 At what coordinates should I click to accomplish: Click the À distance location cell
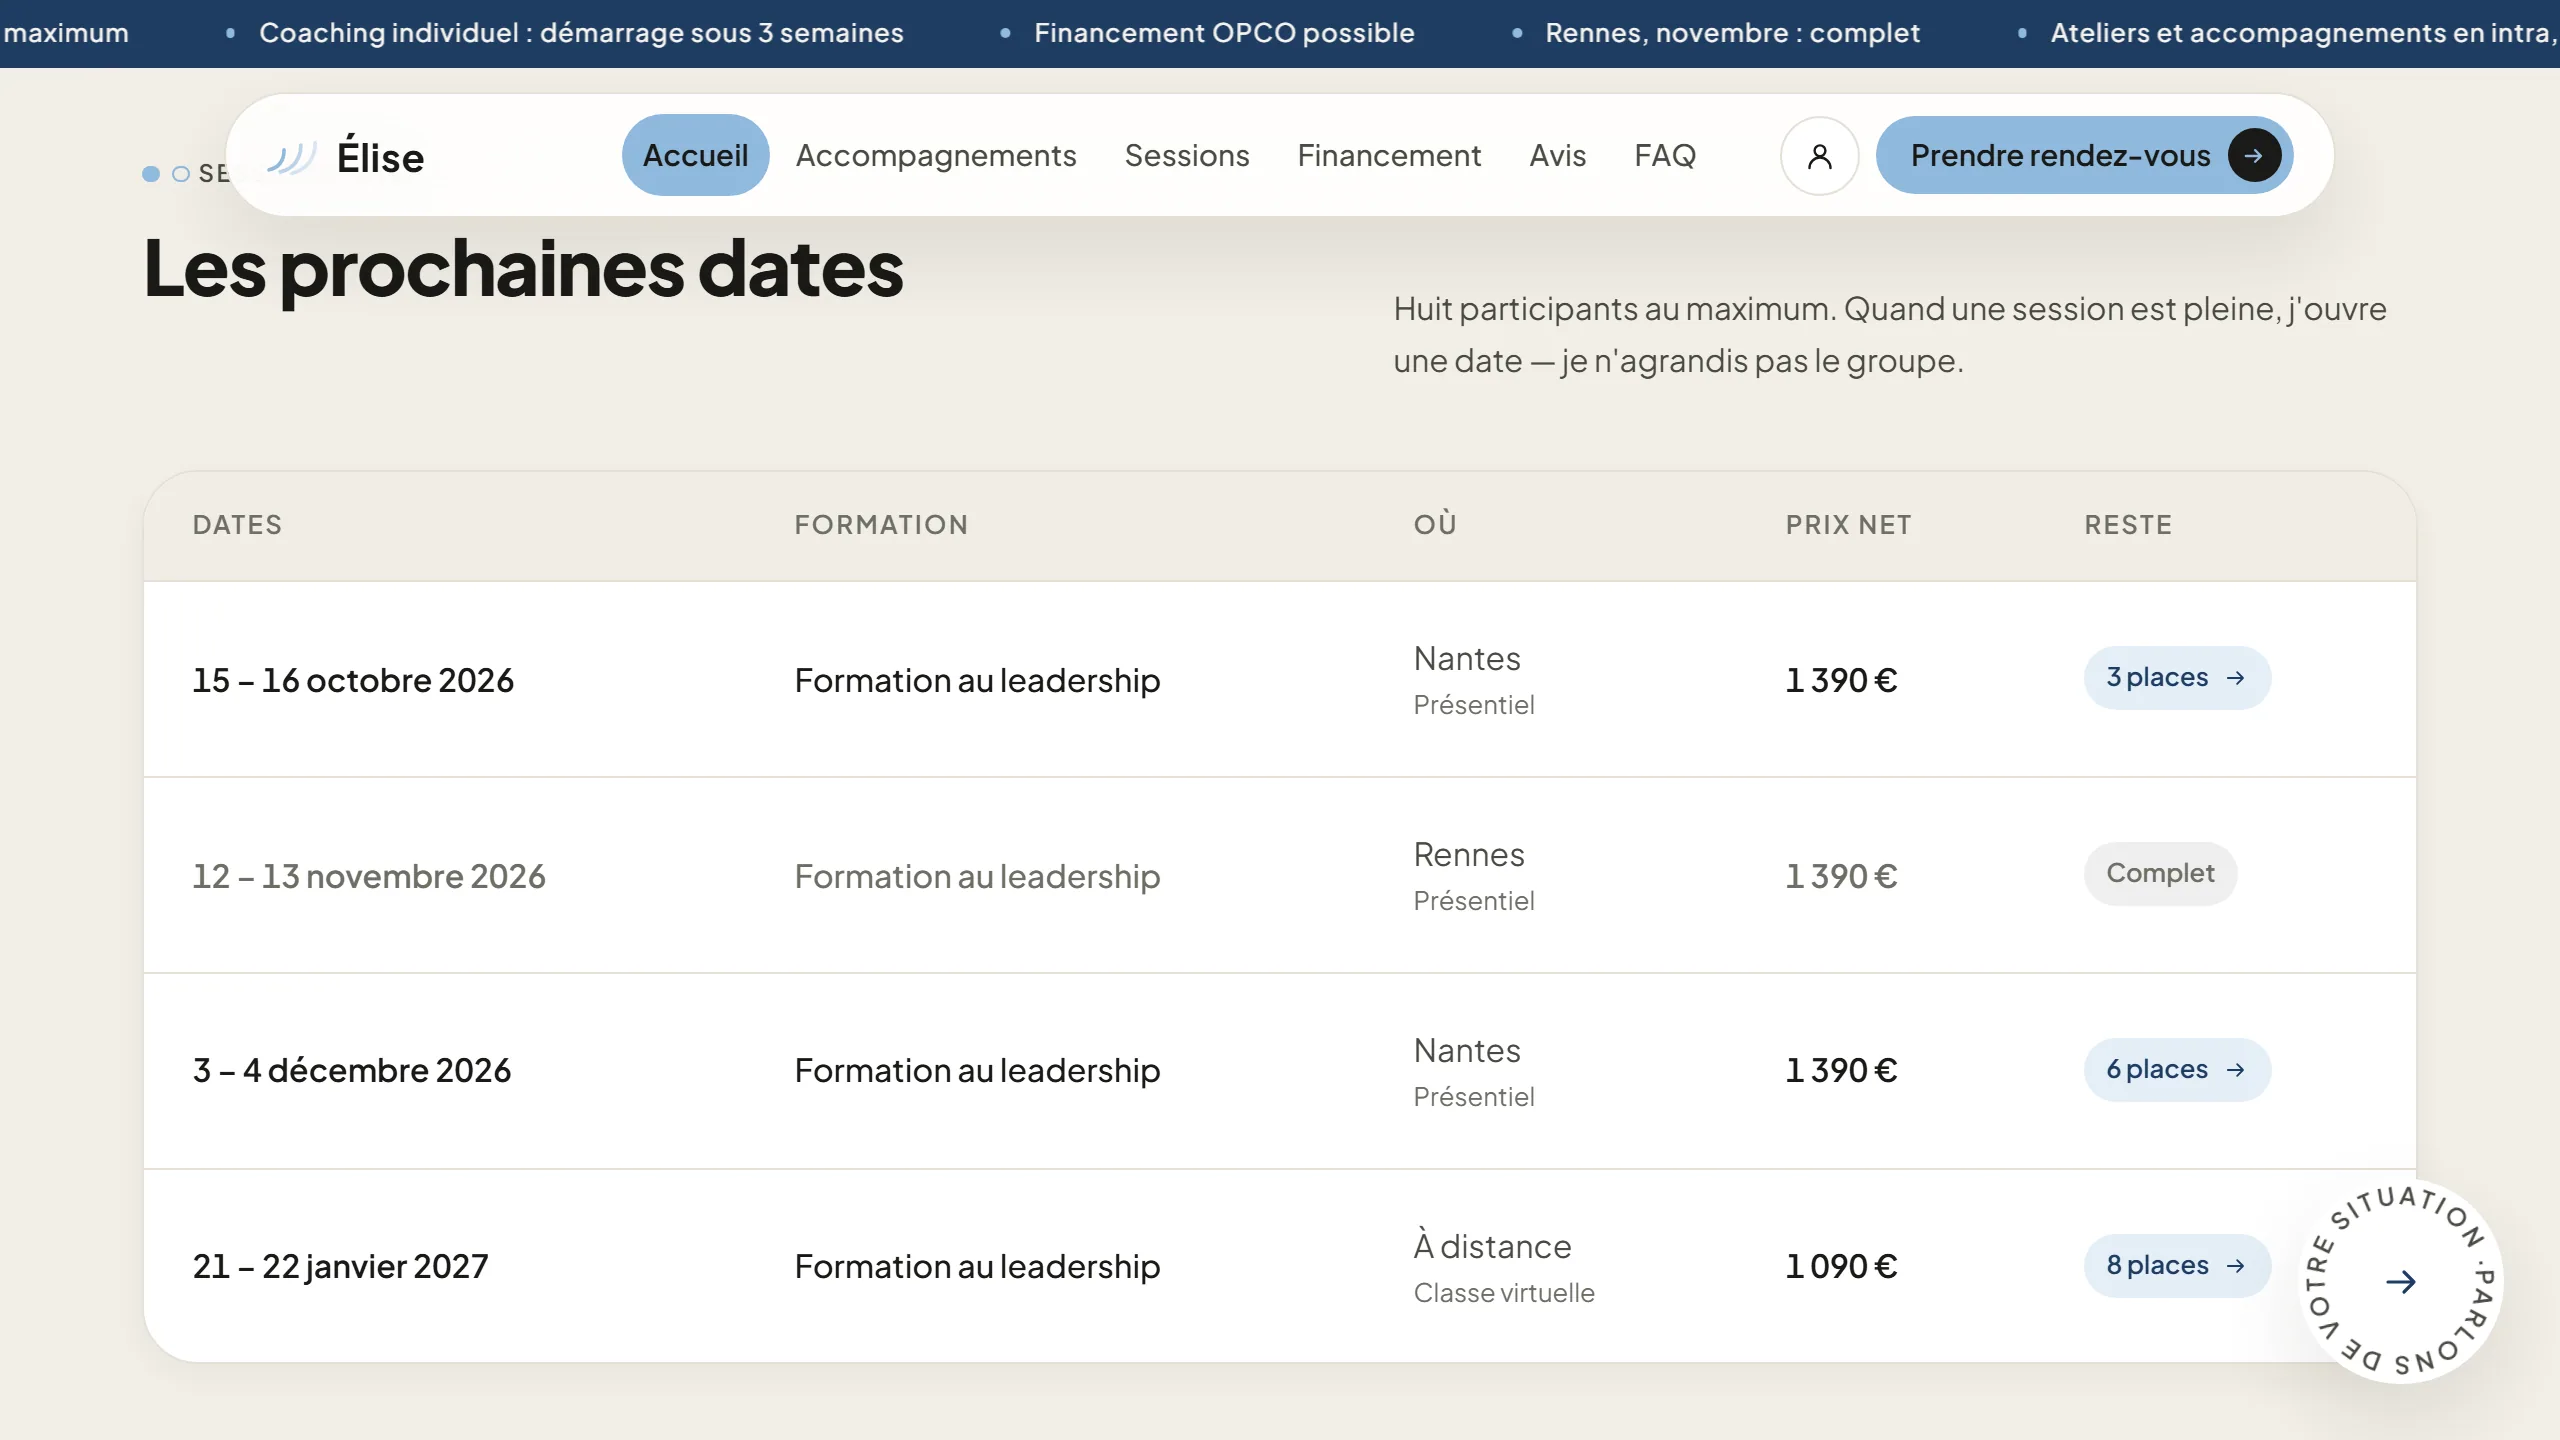[x=1492, y=1246]
